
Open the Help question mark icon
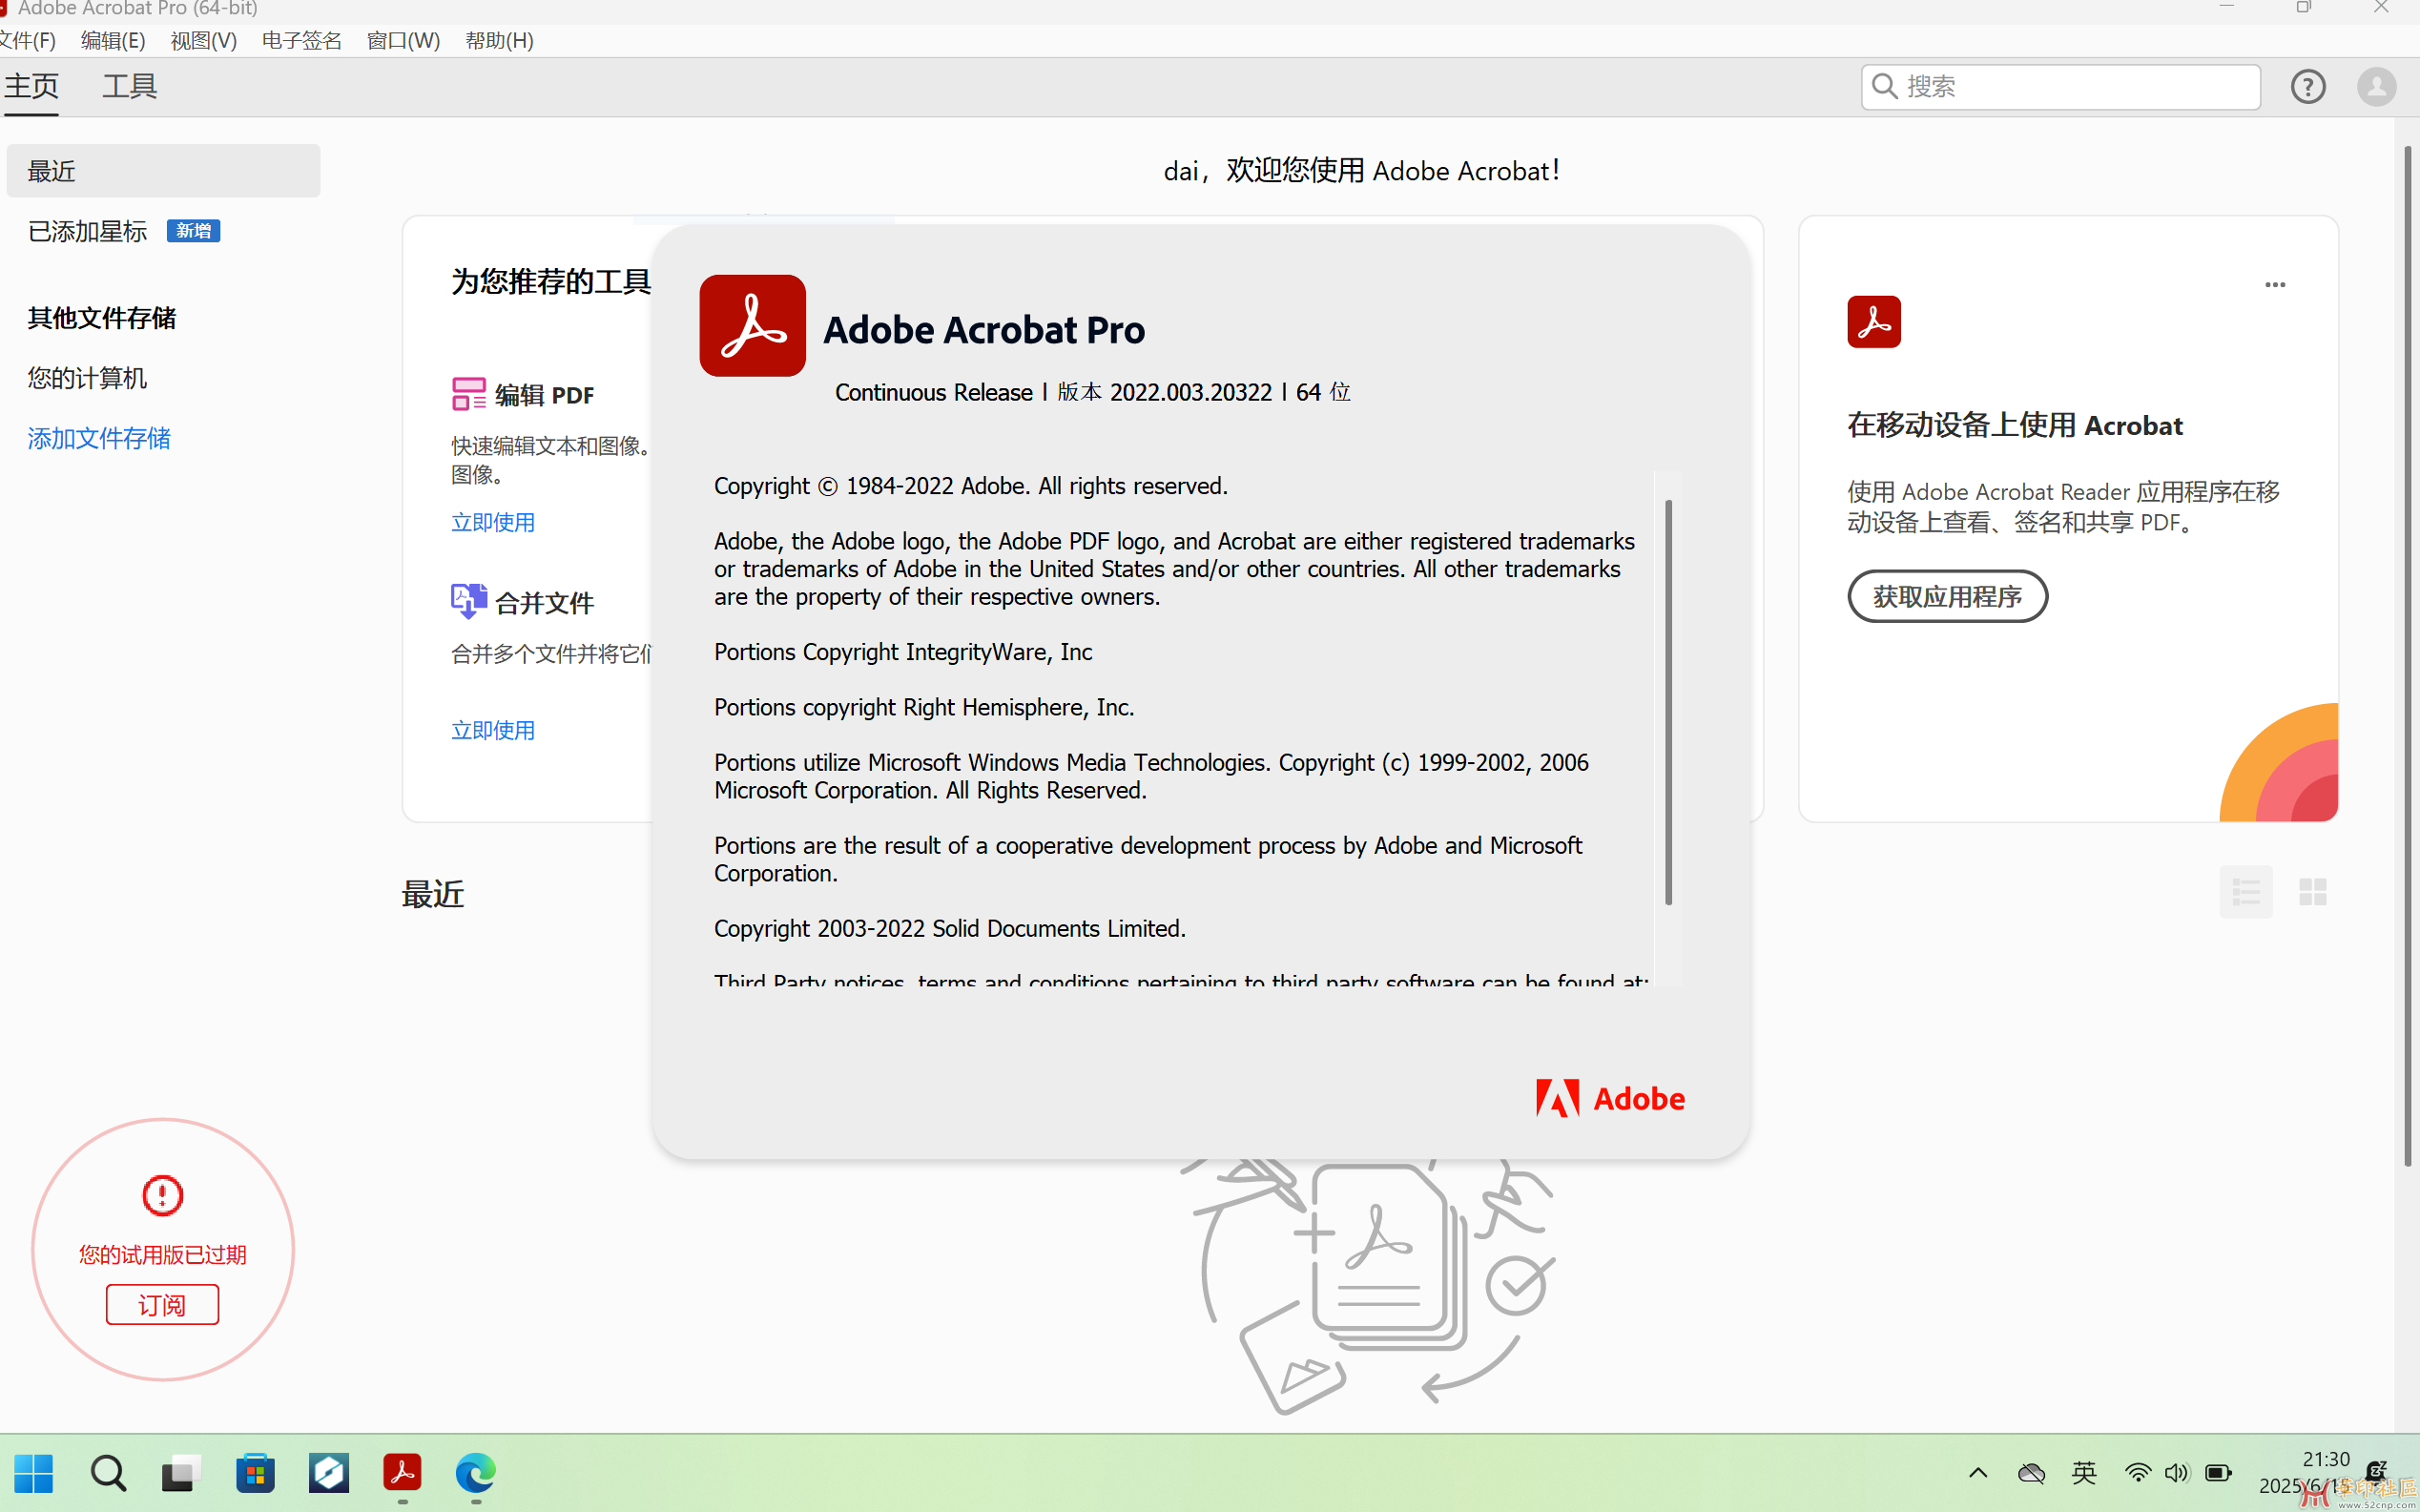2307,87
